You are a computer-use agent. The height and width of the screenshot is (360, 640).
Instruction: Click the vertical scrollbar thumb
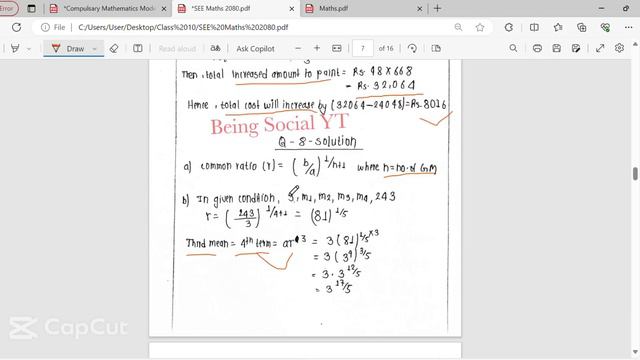click(x=636, y=173)
